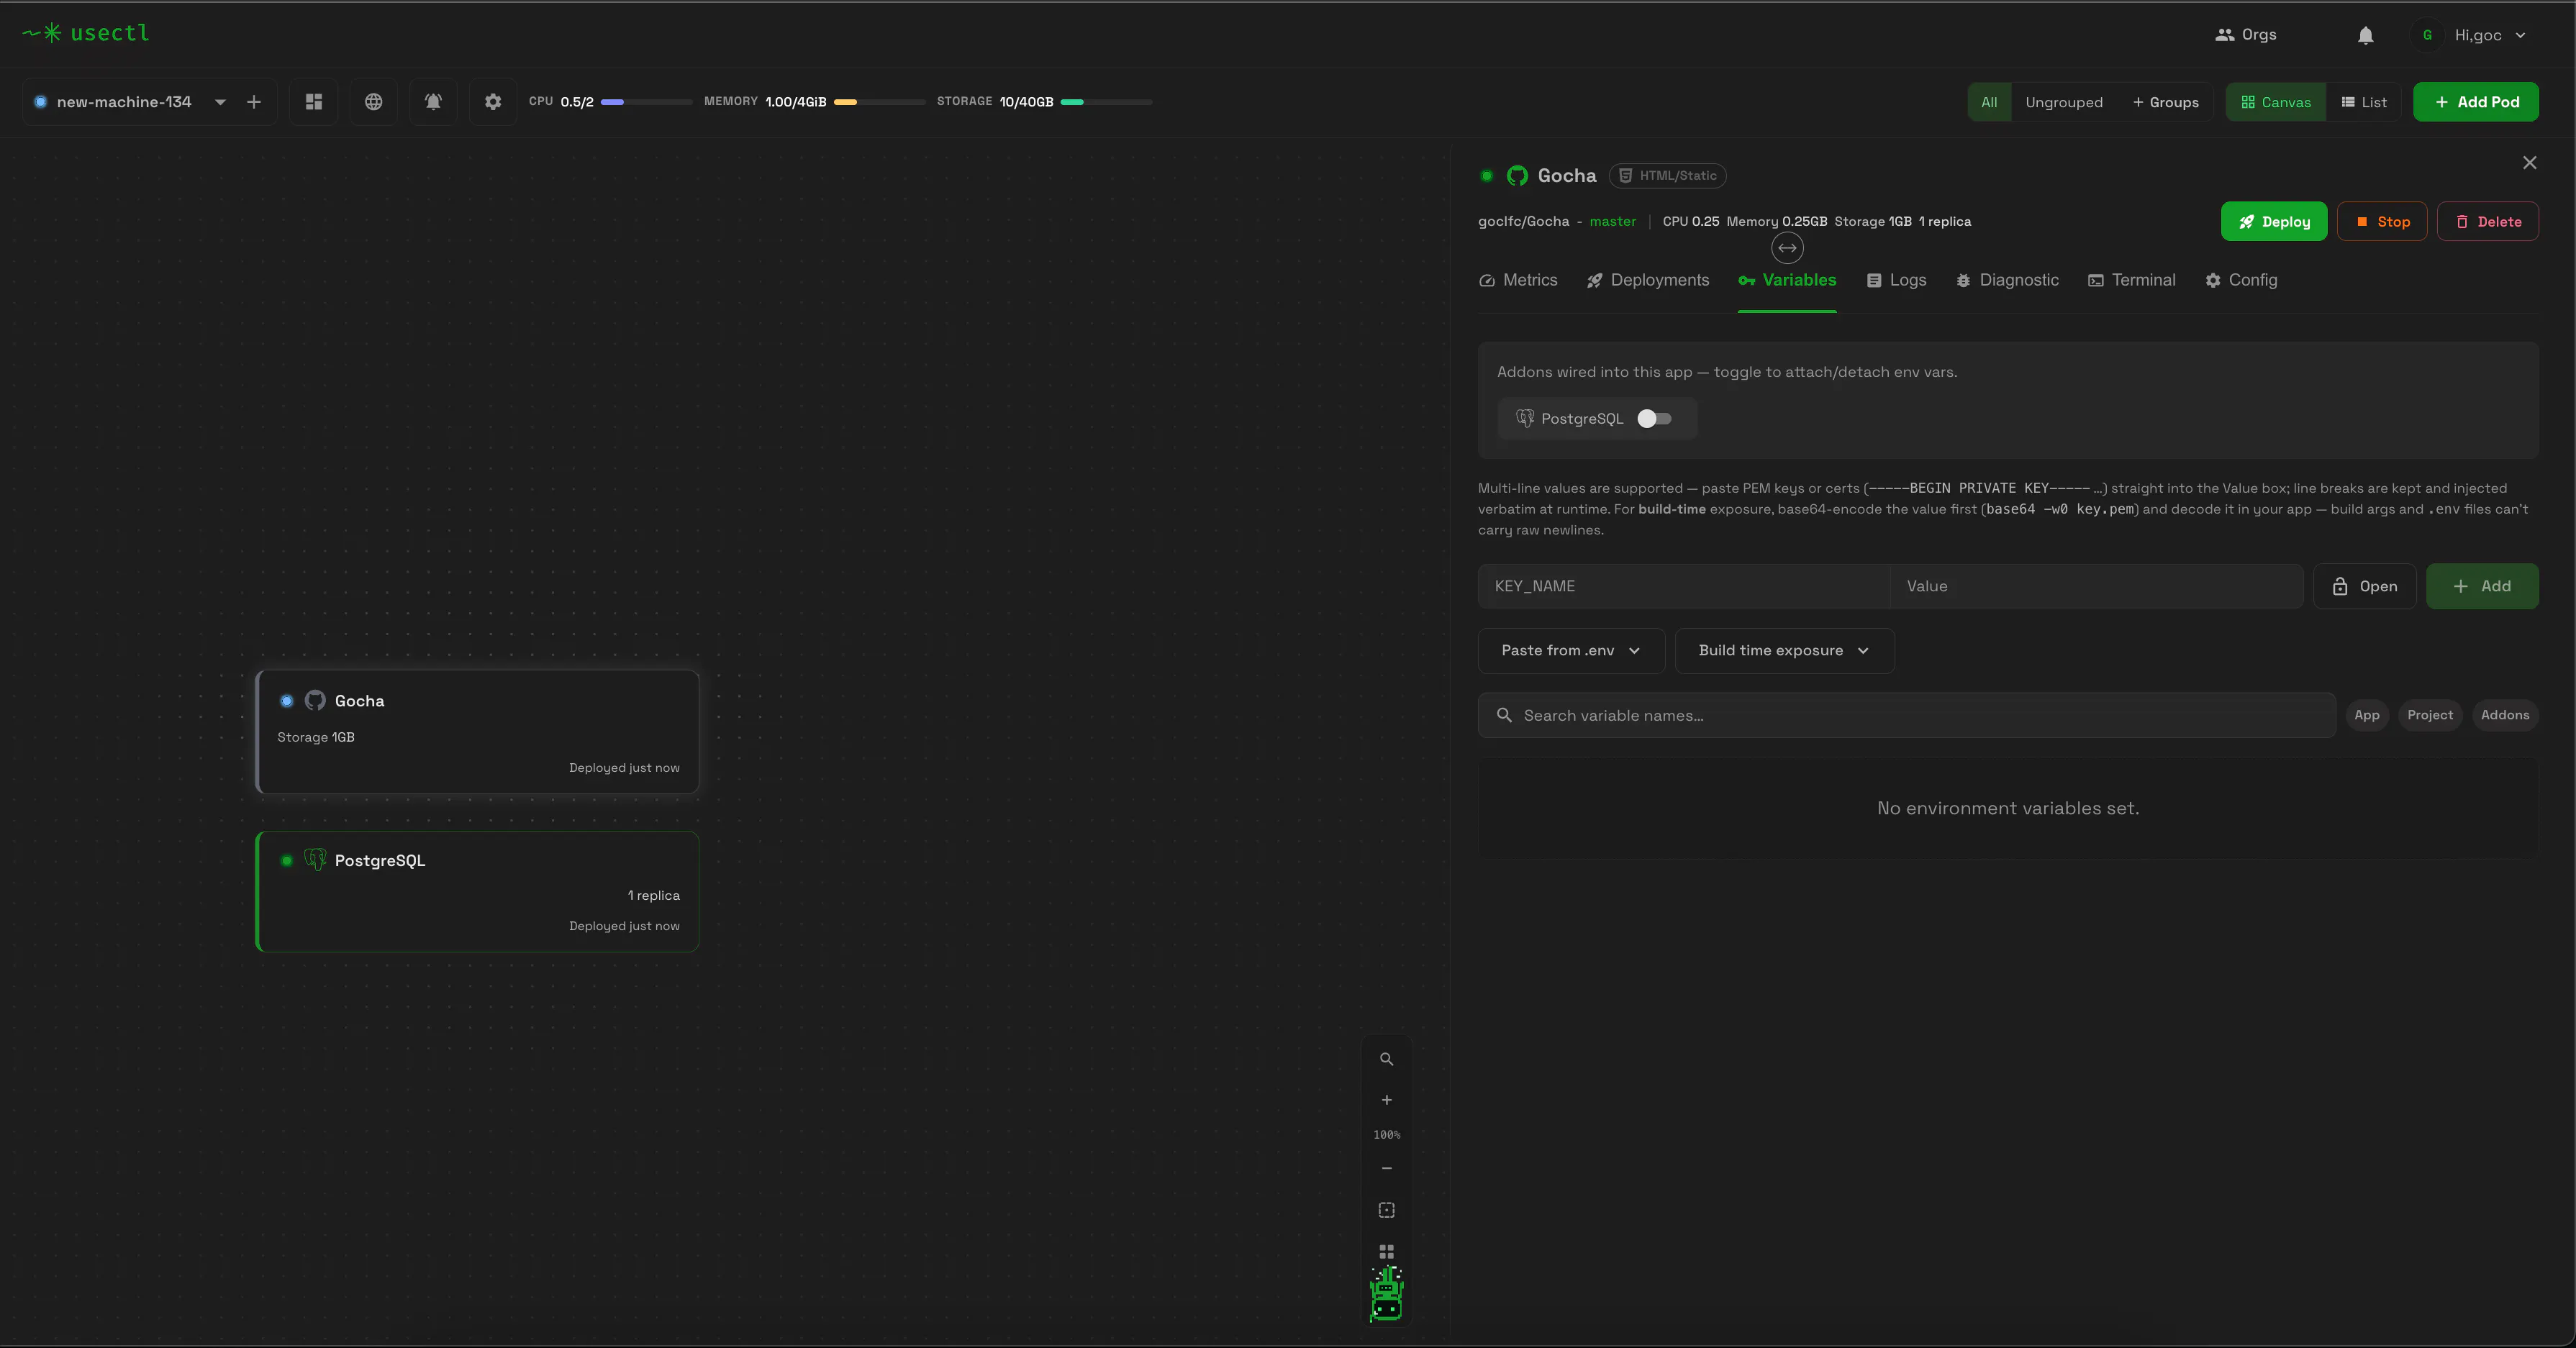
Task: Zoom in on the canvas
Action: (1387, 1100)
